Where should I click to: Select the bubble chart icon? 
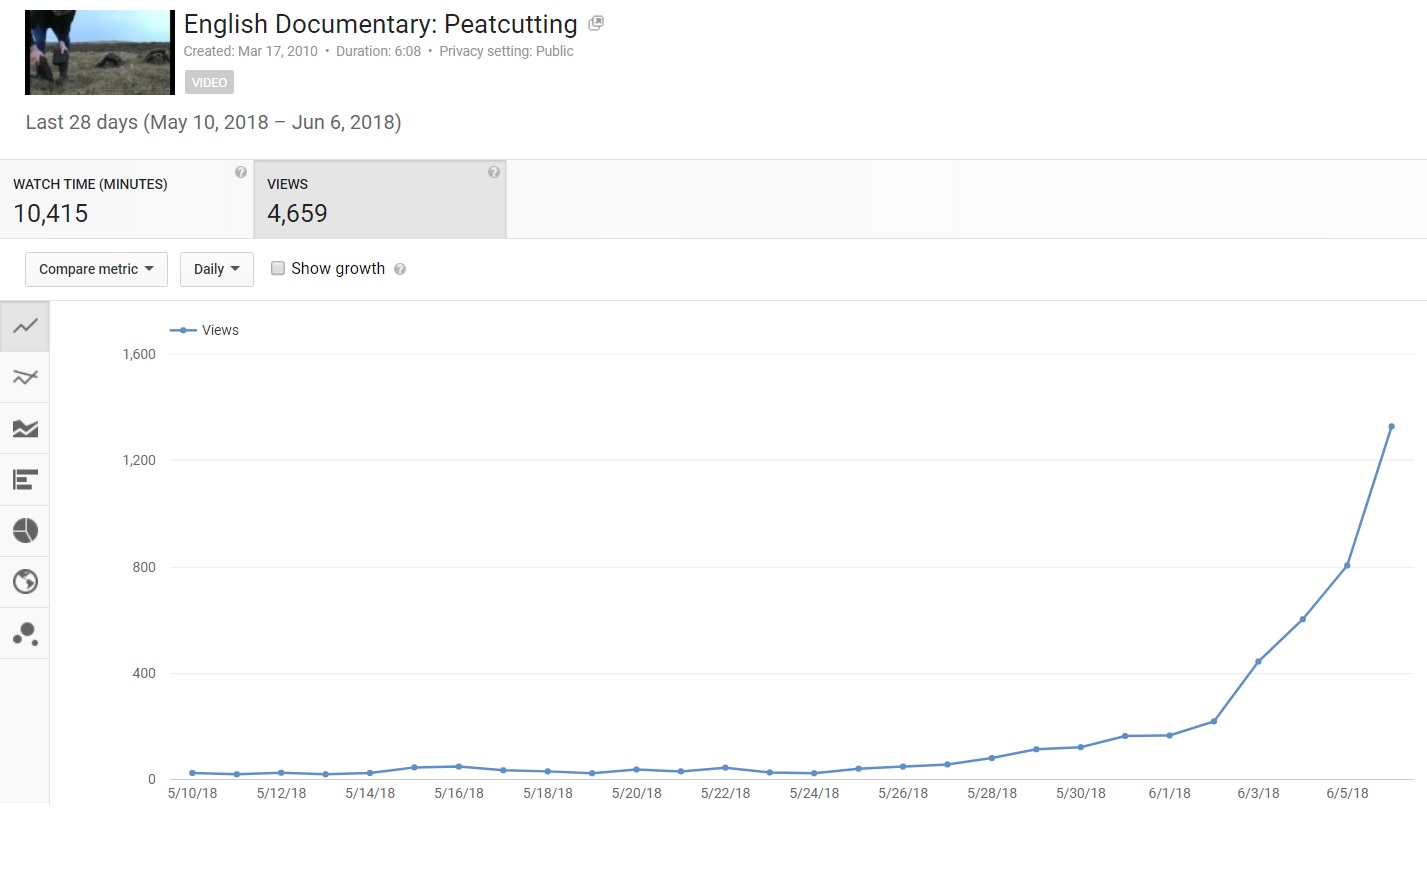(25, 634)
